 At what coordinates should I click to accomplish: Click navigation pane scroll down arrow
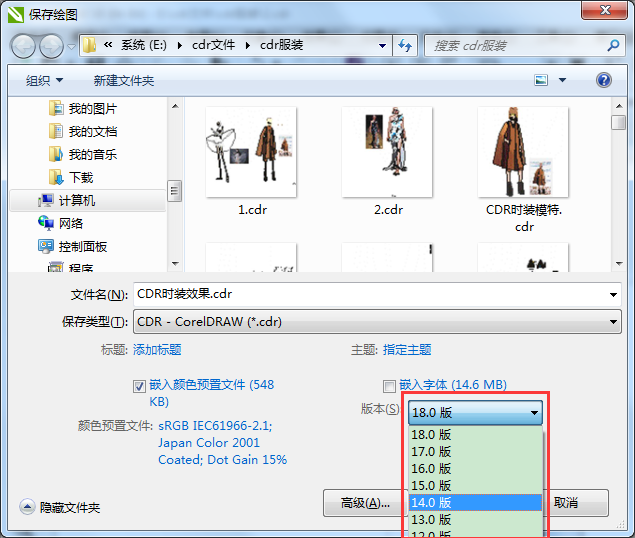point(175,264)
